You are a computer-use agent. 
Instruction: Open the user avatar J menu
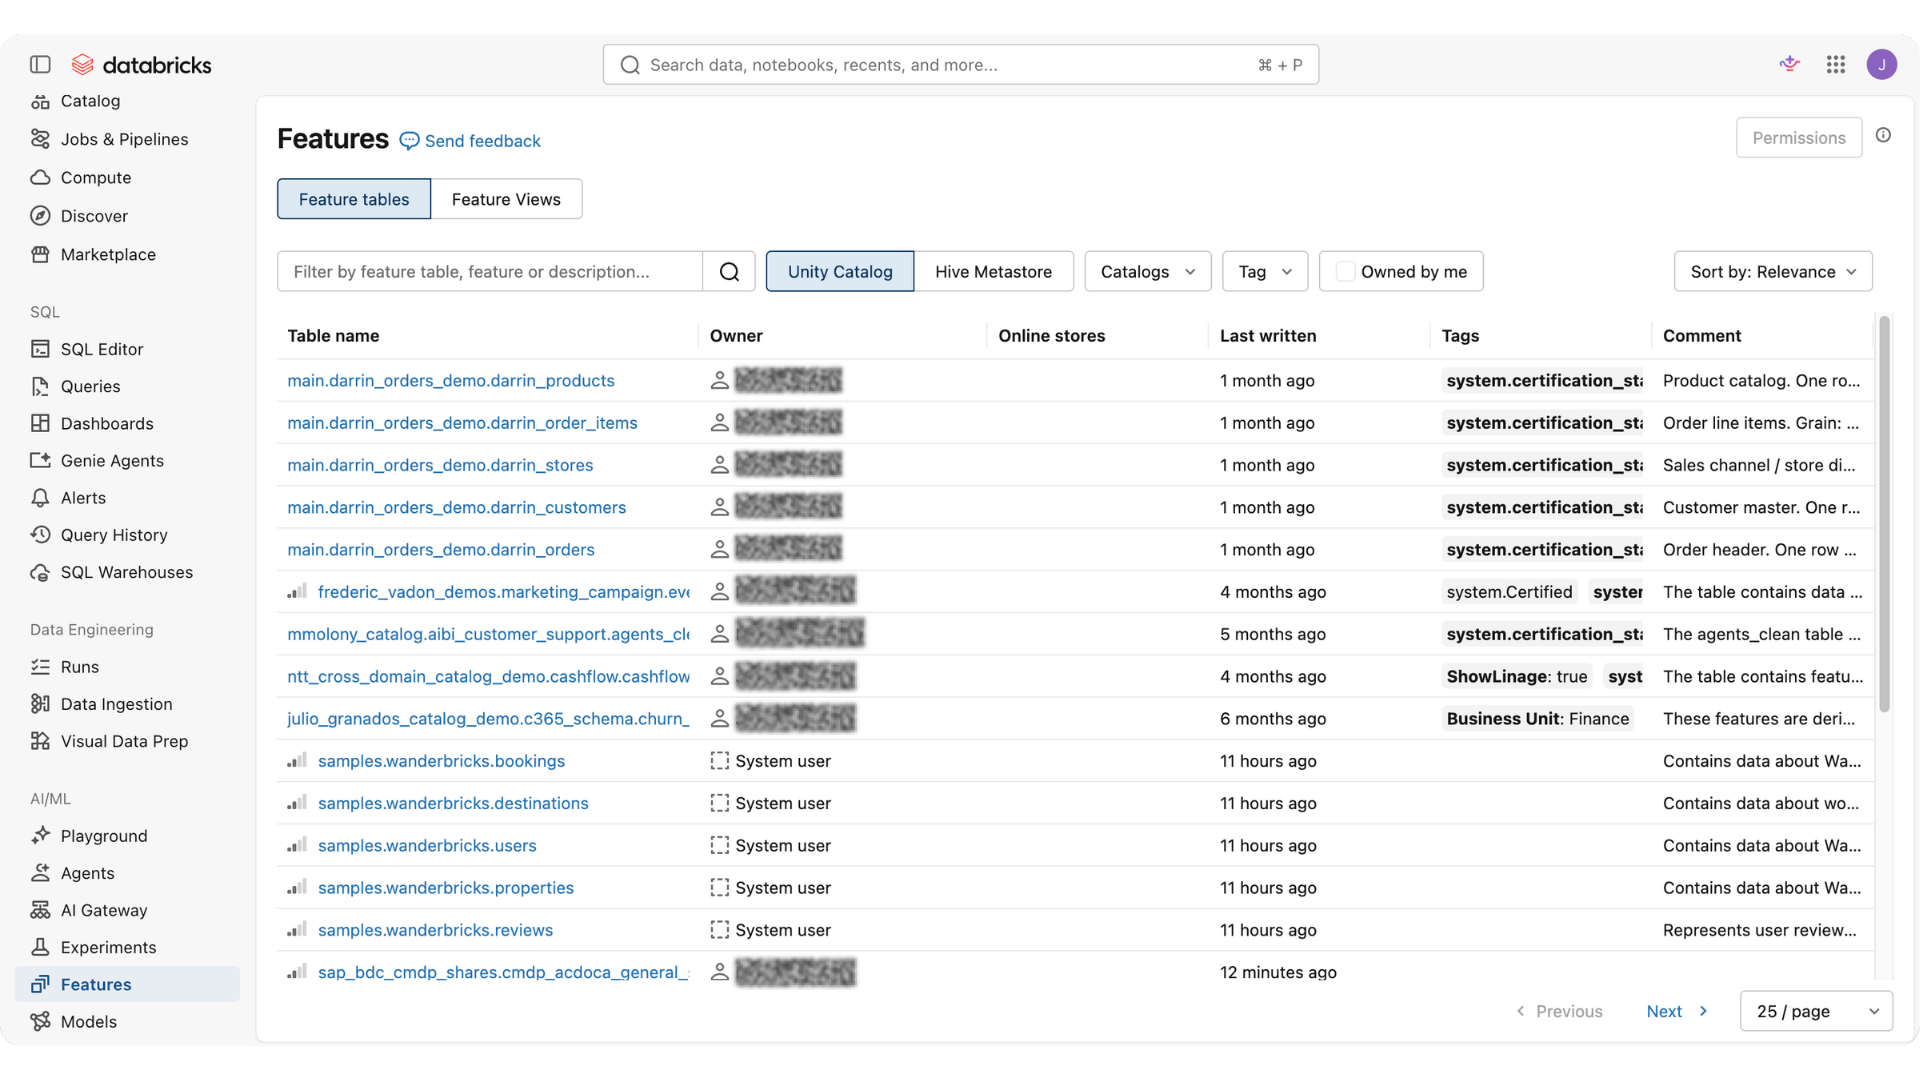coord(1882,65)
